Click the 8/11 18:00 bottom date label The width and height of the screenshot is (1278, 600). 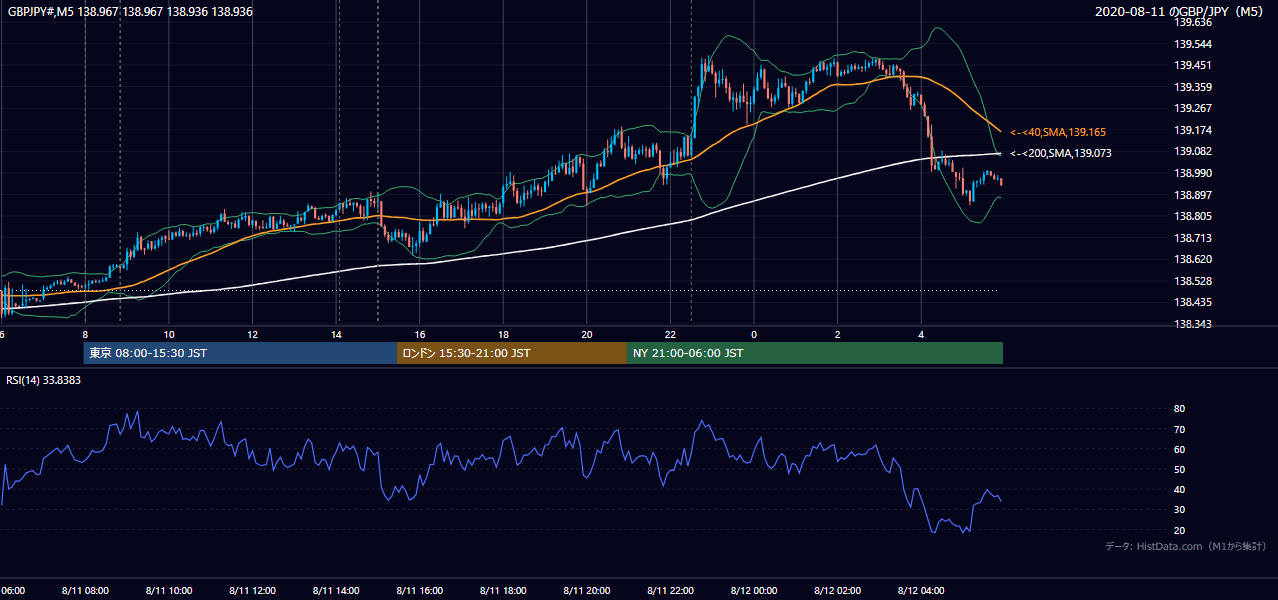pyautogui.click(x=504, y=590)
